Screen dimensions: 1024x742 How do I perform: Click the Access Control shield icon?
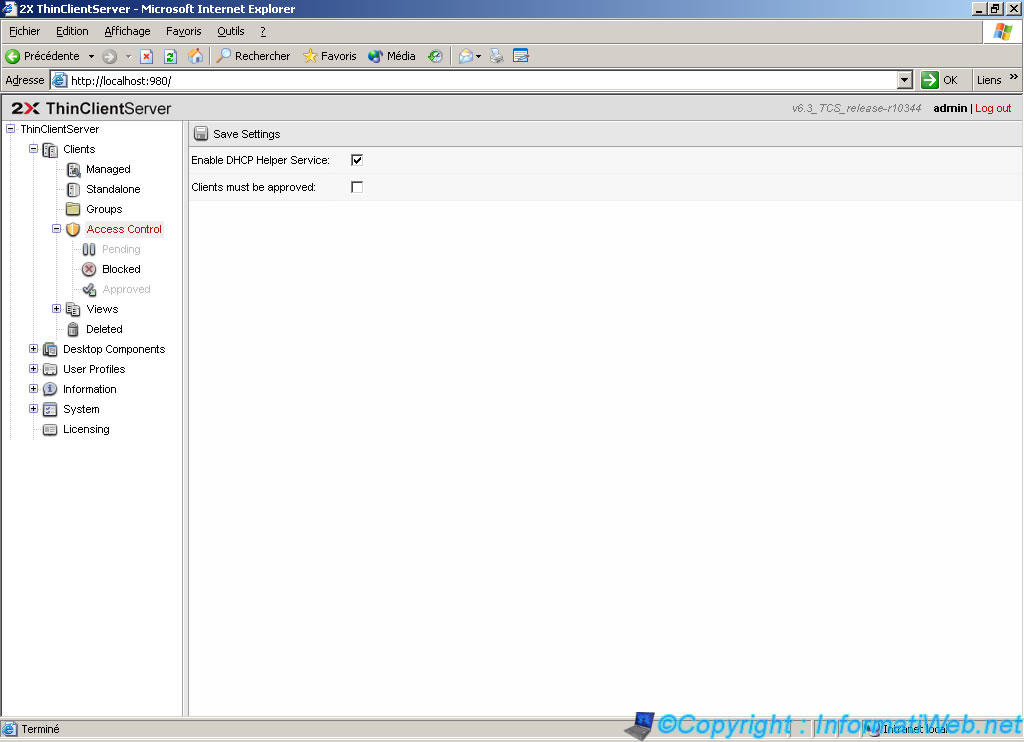coord(73,229)
